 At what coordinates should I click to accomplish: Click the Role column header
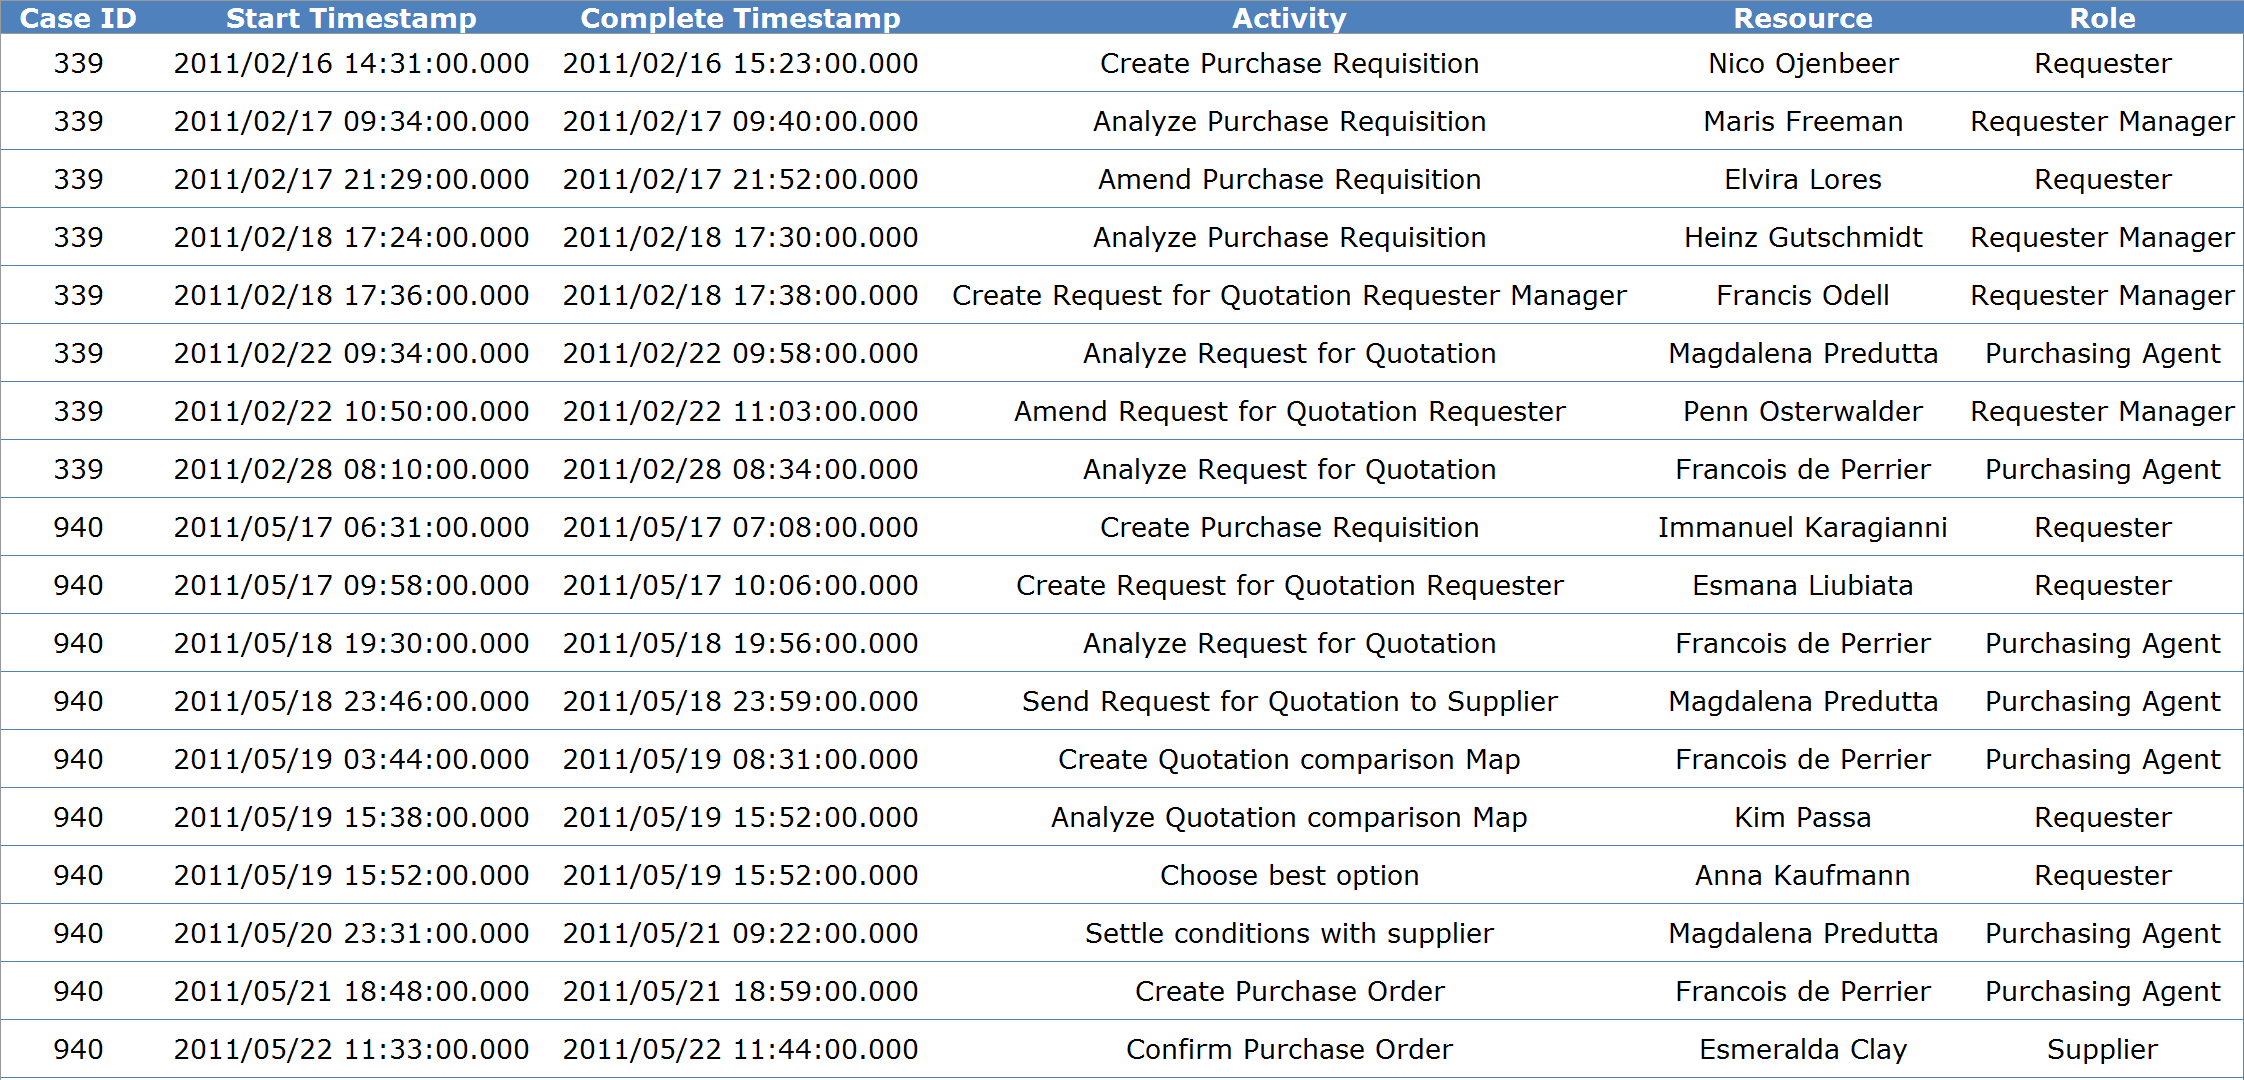pyautogui.click(x=2102, y=18)
